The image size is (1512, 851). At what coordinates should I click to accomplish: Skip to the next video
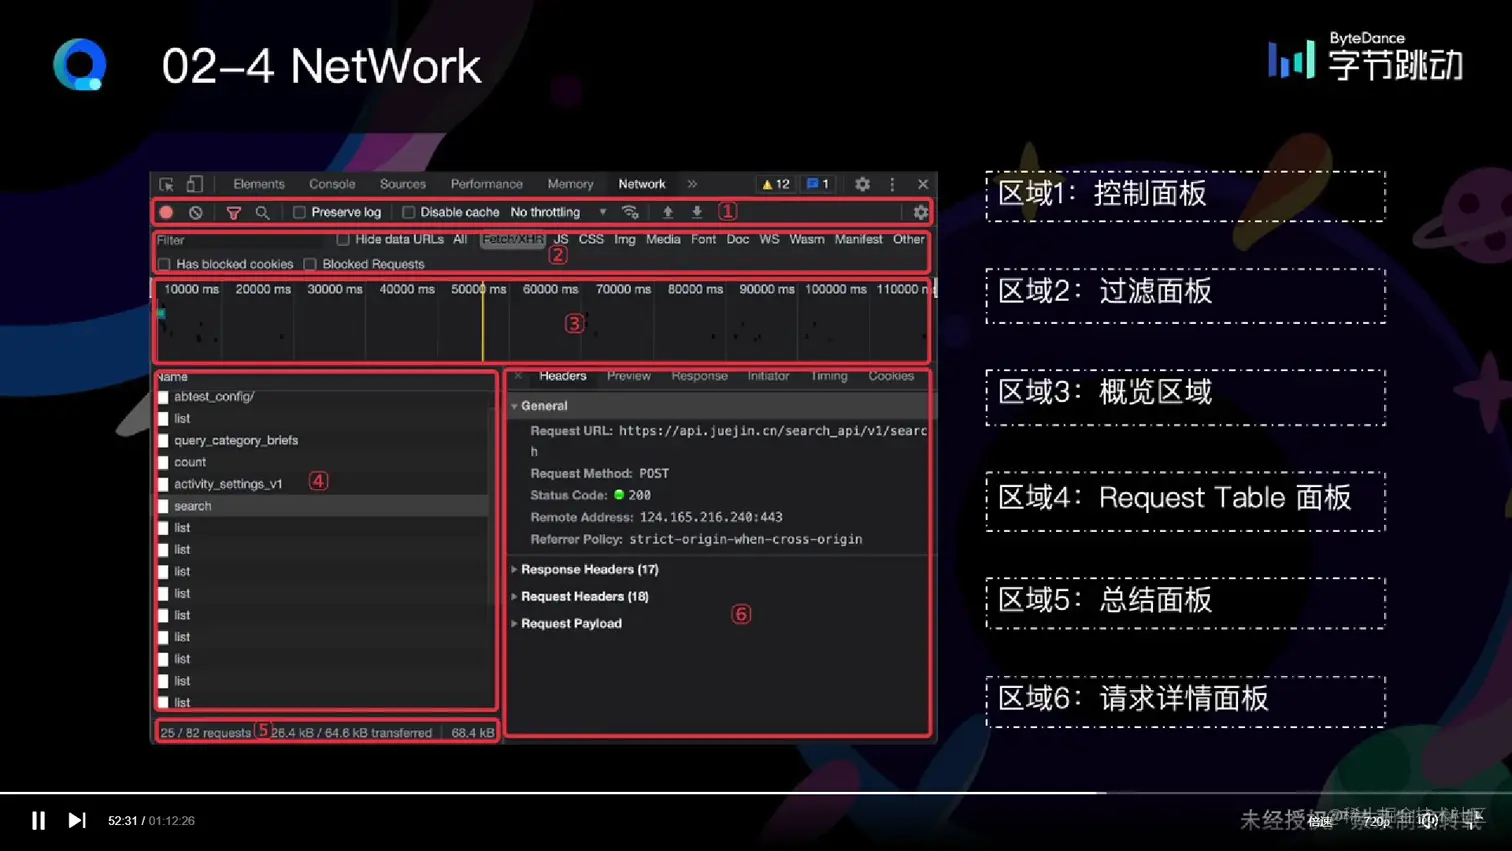click(76, 820)
